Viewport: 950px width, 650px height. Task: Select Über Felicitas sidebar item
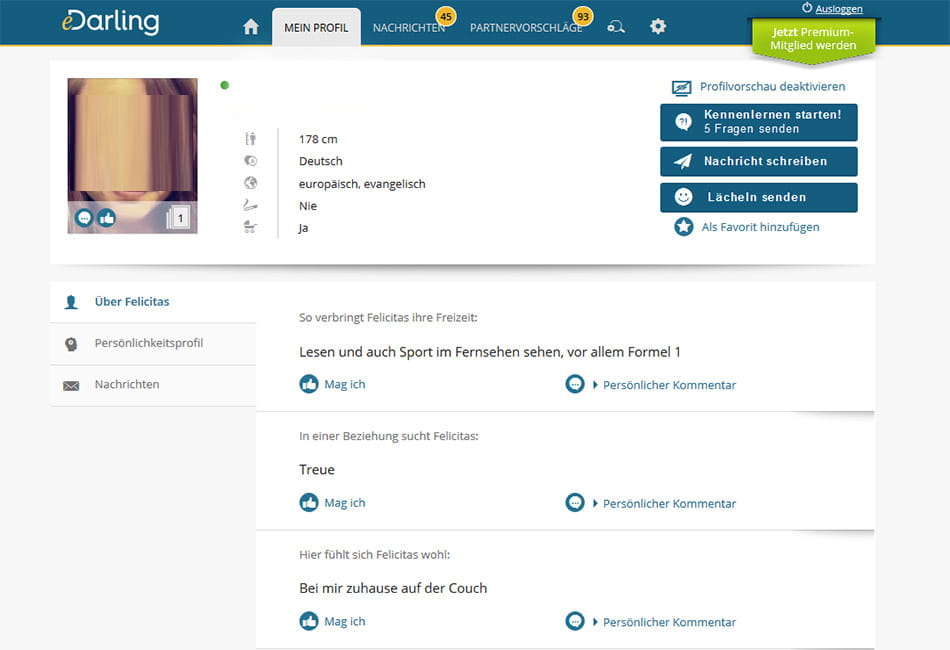click(153, 302)
